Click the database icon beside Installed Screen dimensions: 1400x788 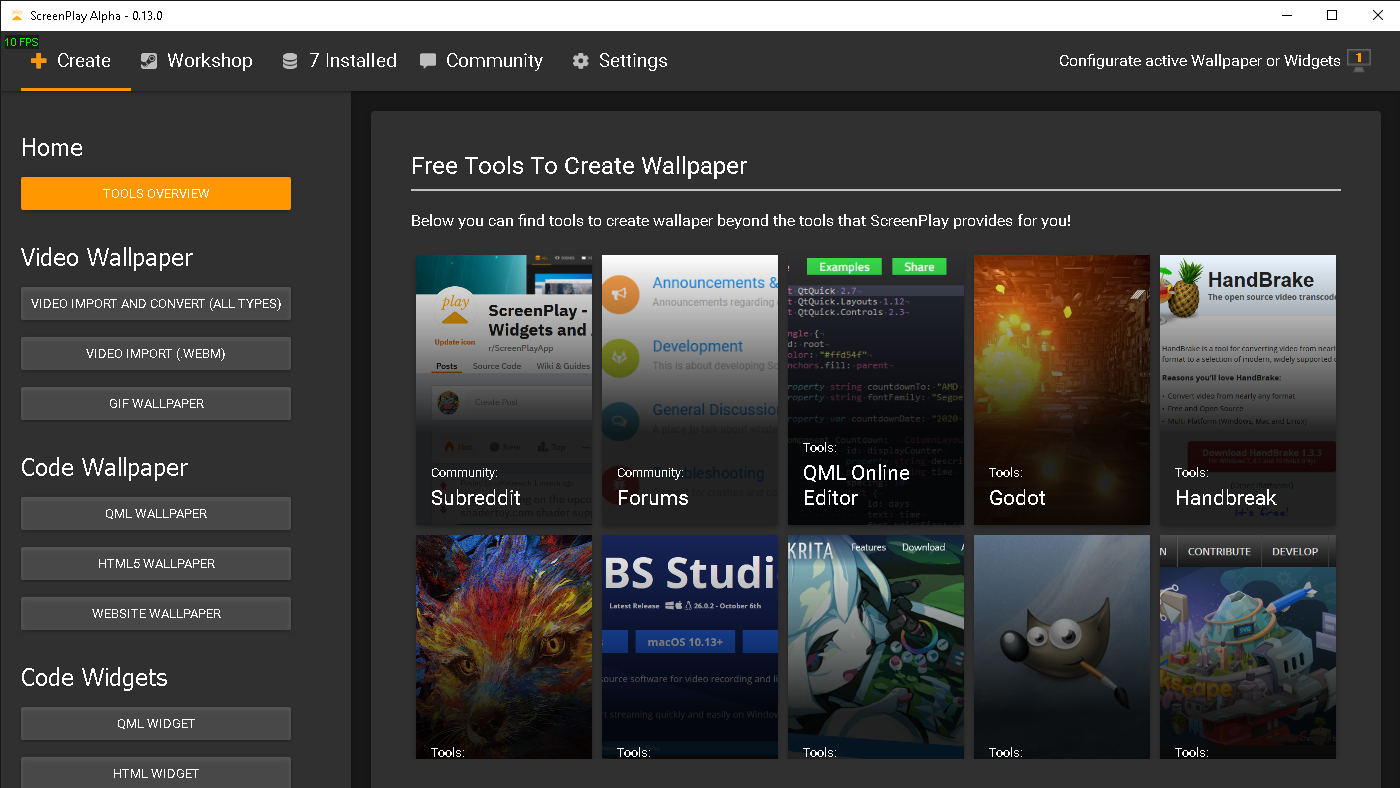[290, 61]
